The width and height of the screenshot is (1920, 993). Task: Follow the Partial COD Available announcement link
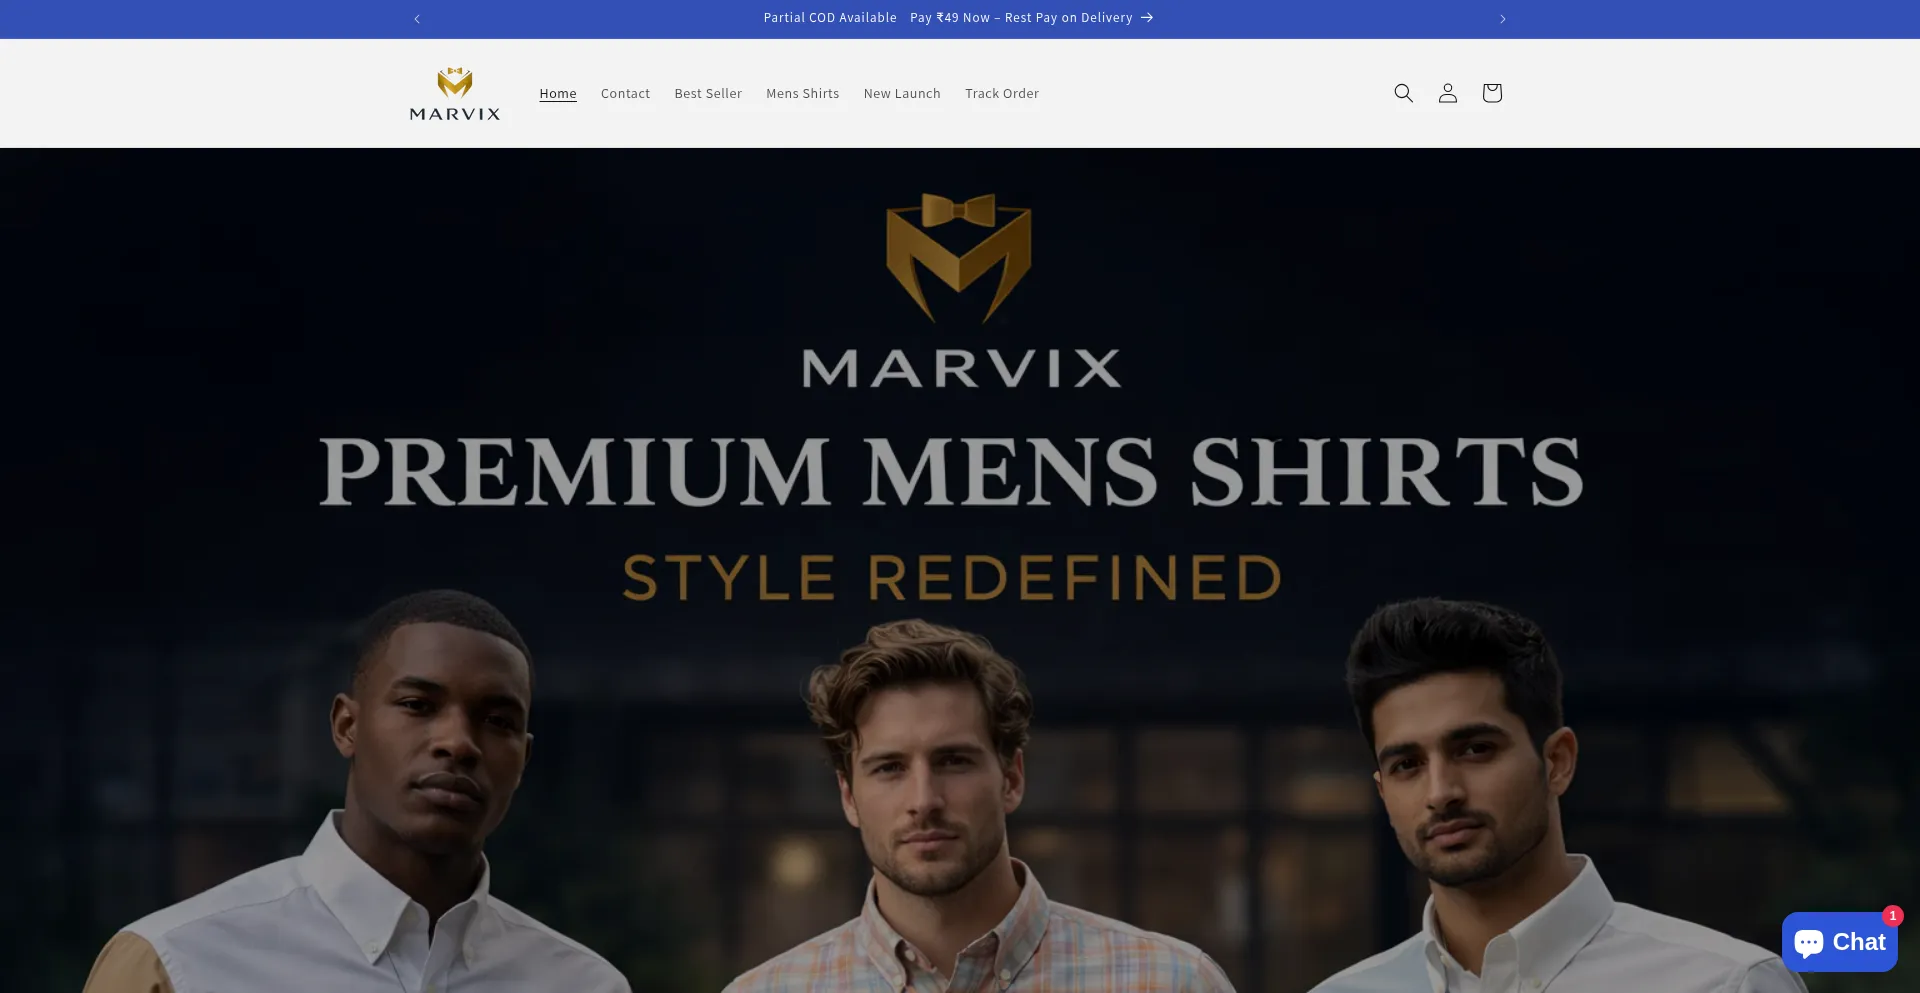tap(958, 18)
